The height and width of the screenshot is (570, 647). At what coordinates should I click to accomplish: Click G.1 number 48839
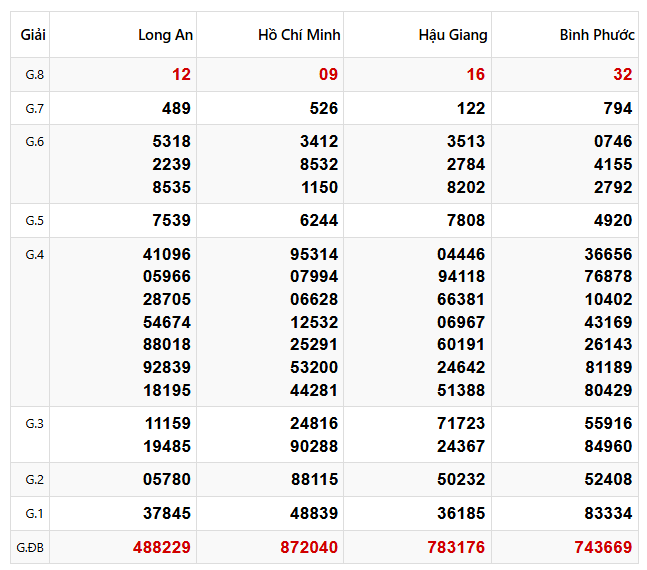[x=314, y=513]
